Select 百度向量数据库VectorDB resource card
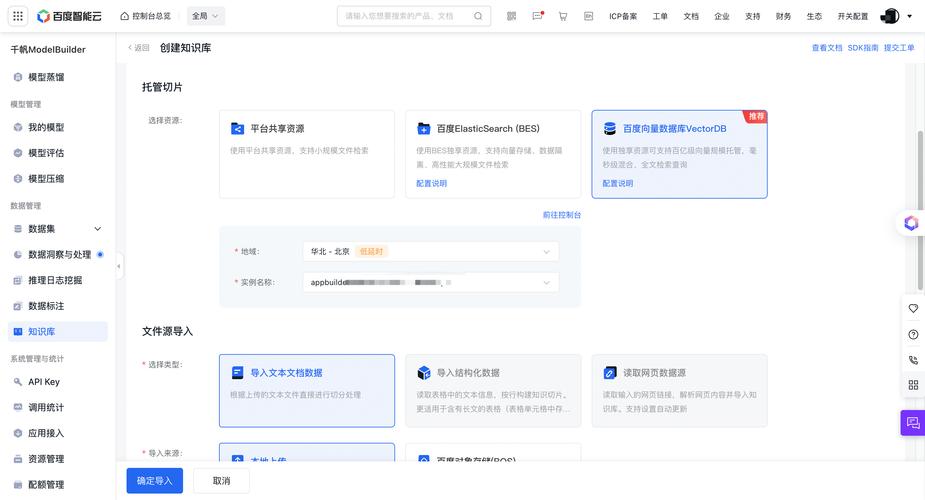The width and height of the screenshot is (925, 500). click(680, 154)
